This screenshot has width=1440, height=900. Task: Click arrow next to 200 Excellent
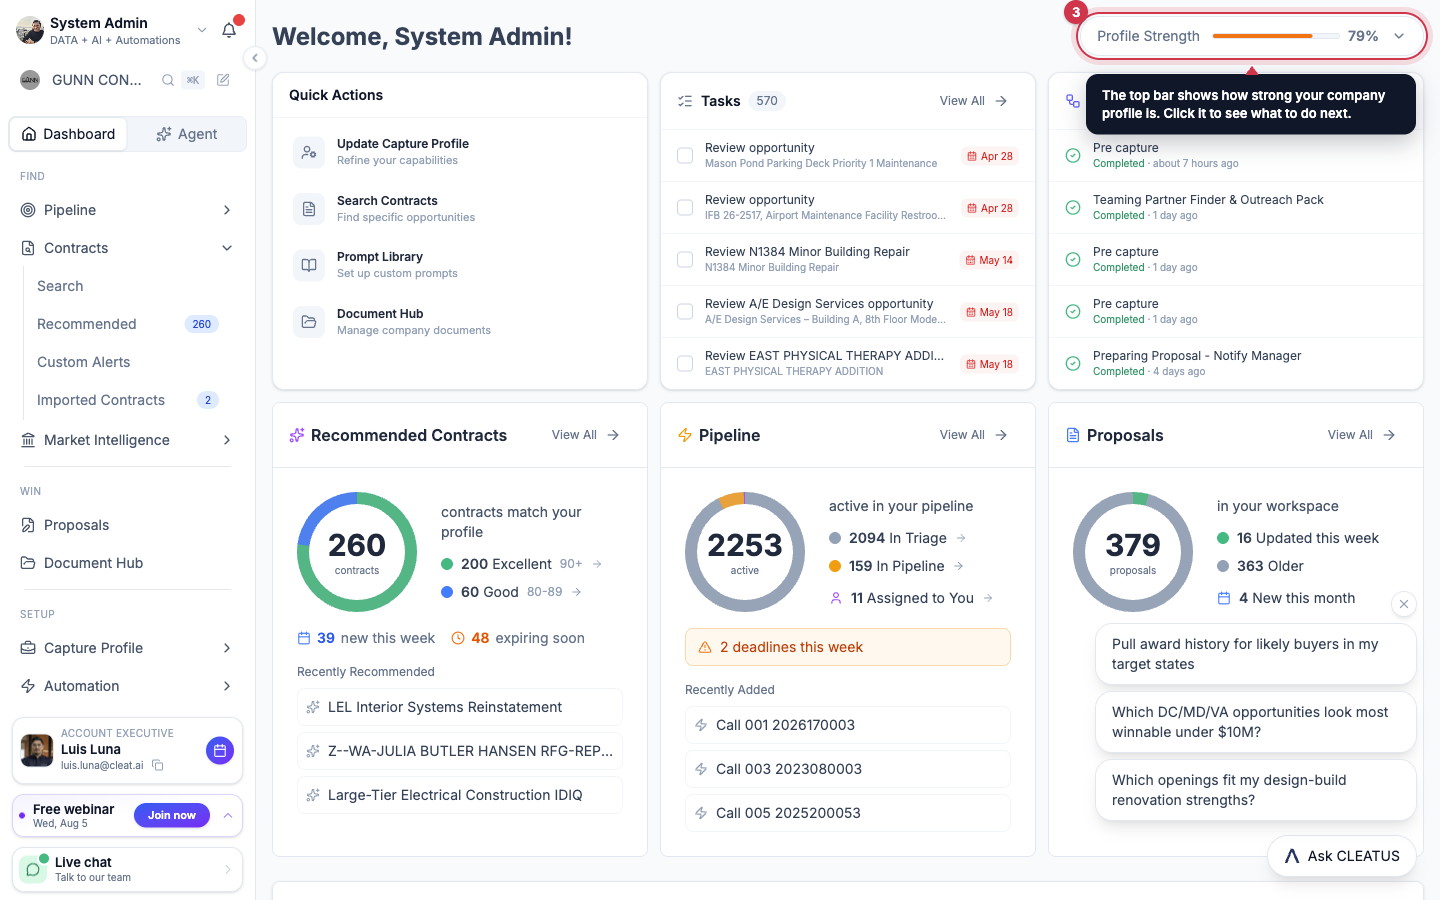[597, 564]
